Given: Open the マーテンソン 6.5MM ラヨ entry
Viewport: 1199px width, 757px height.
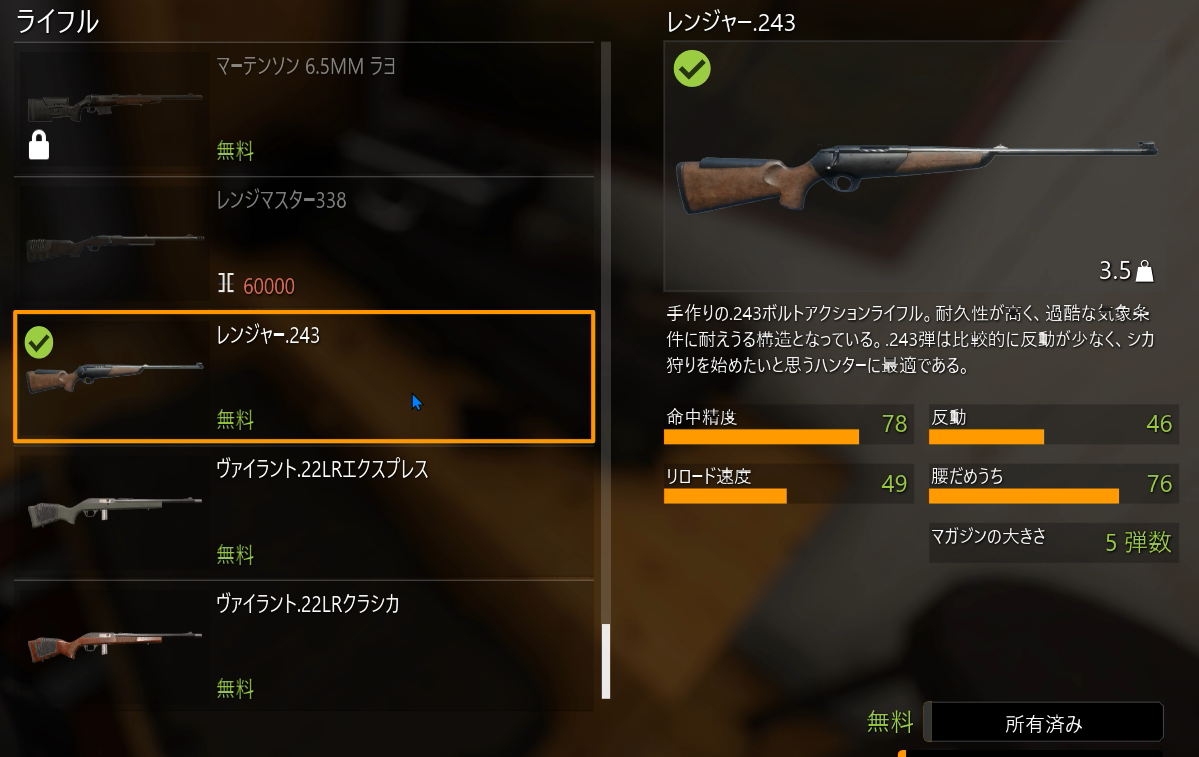Looking at the screenshot, I should [x=304, y=109].
